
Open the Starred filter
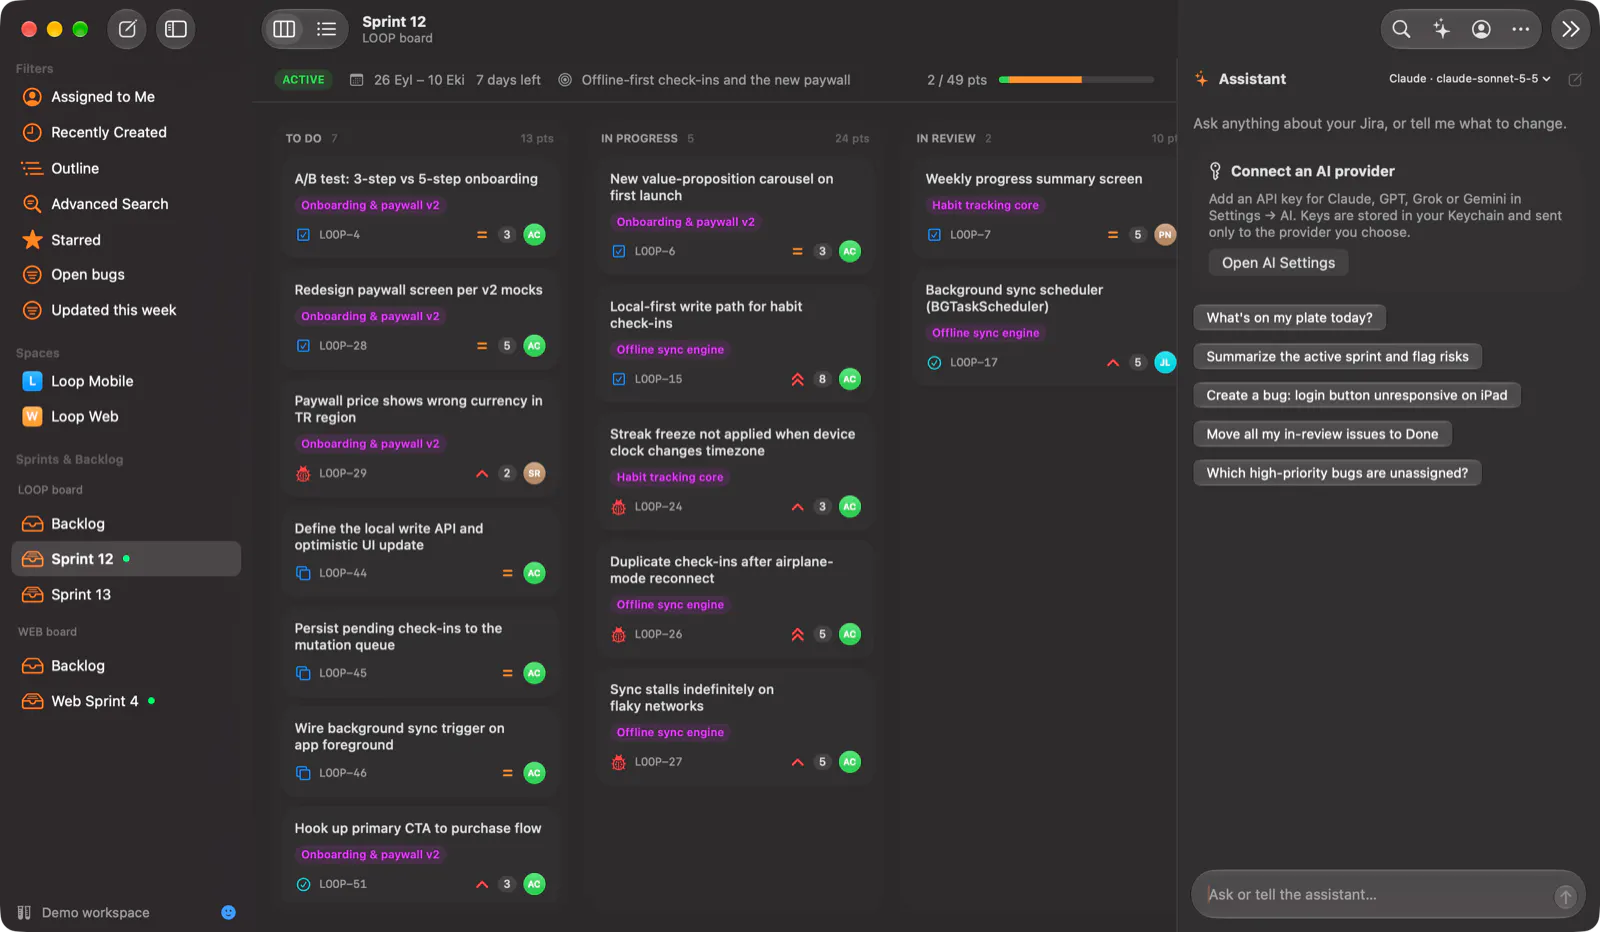click(x=126, y=240)
